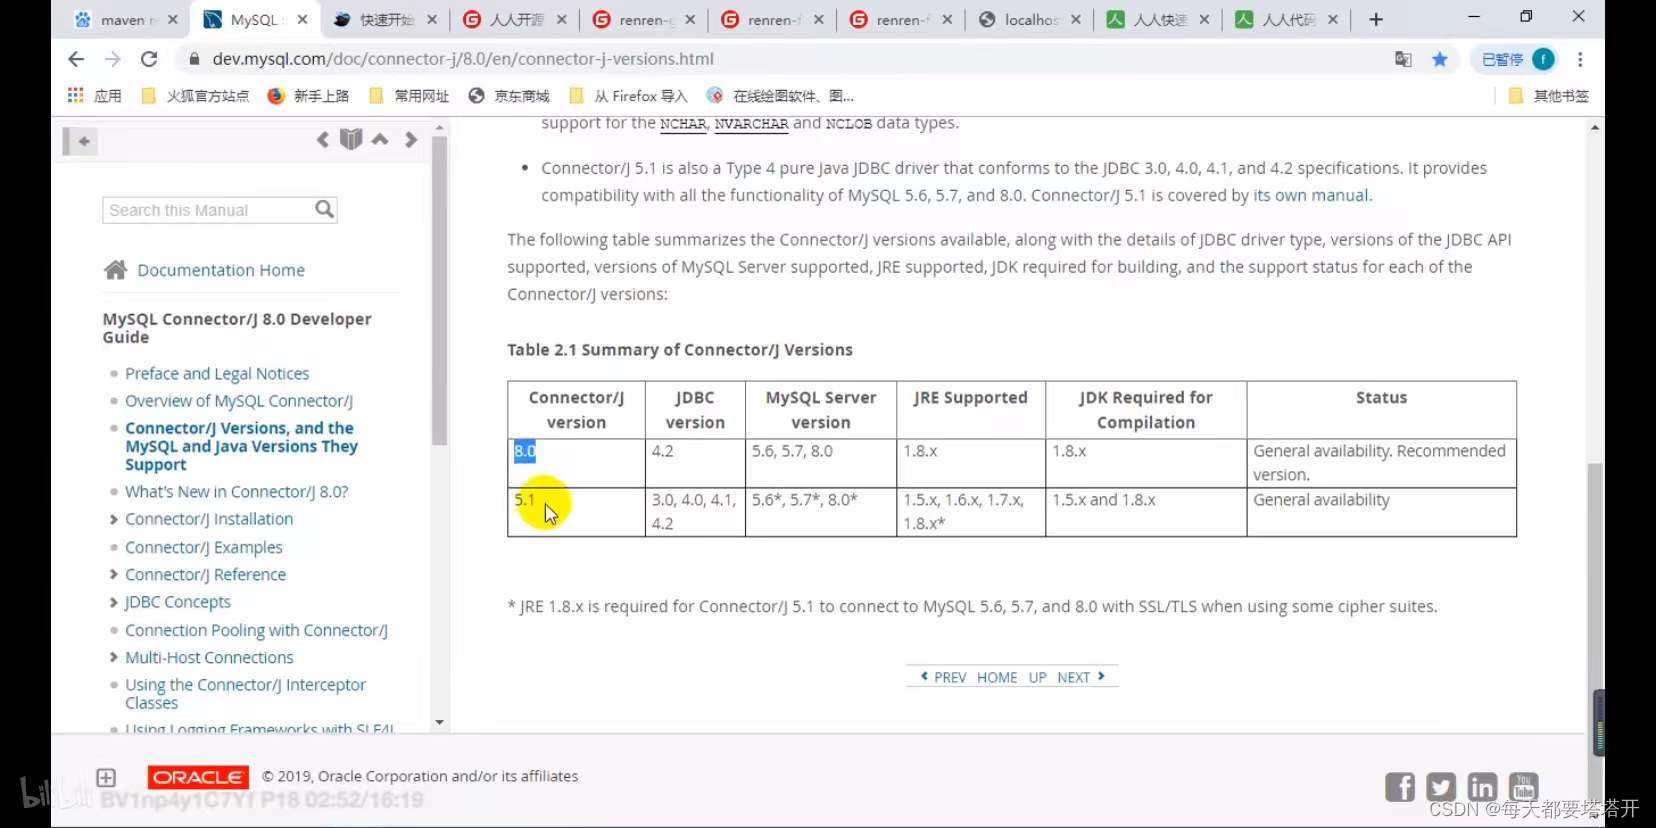
Task: Open the 在线绘图软件 bookmark
Action: click(780, 96)
